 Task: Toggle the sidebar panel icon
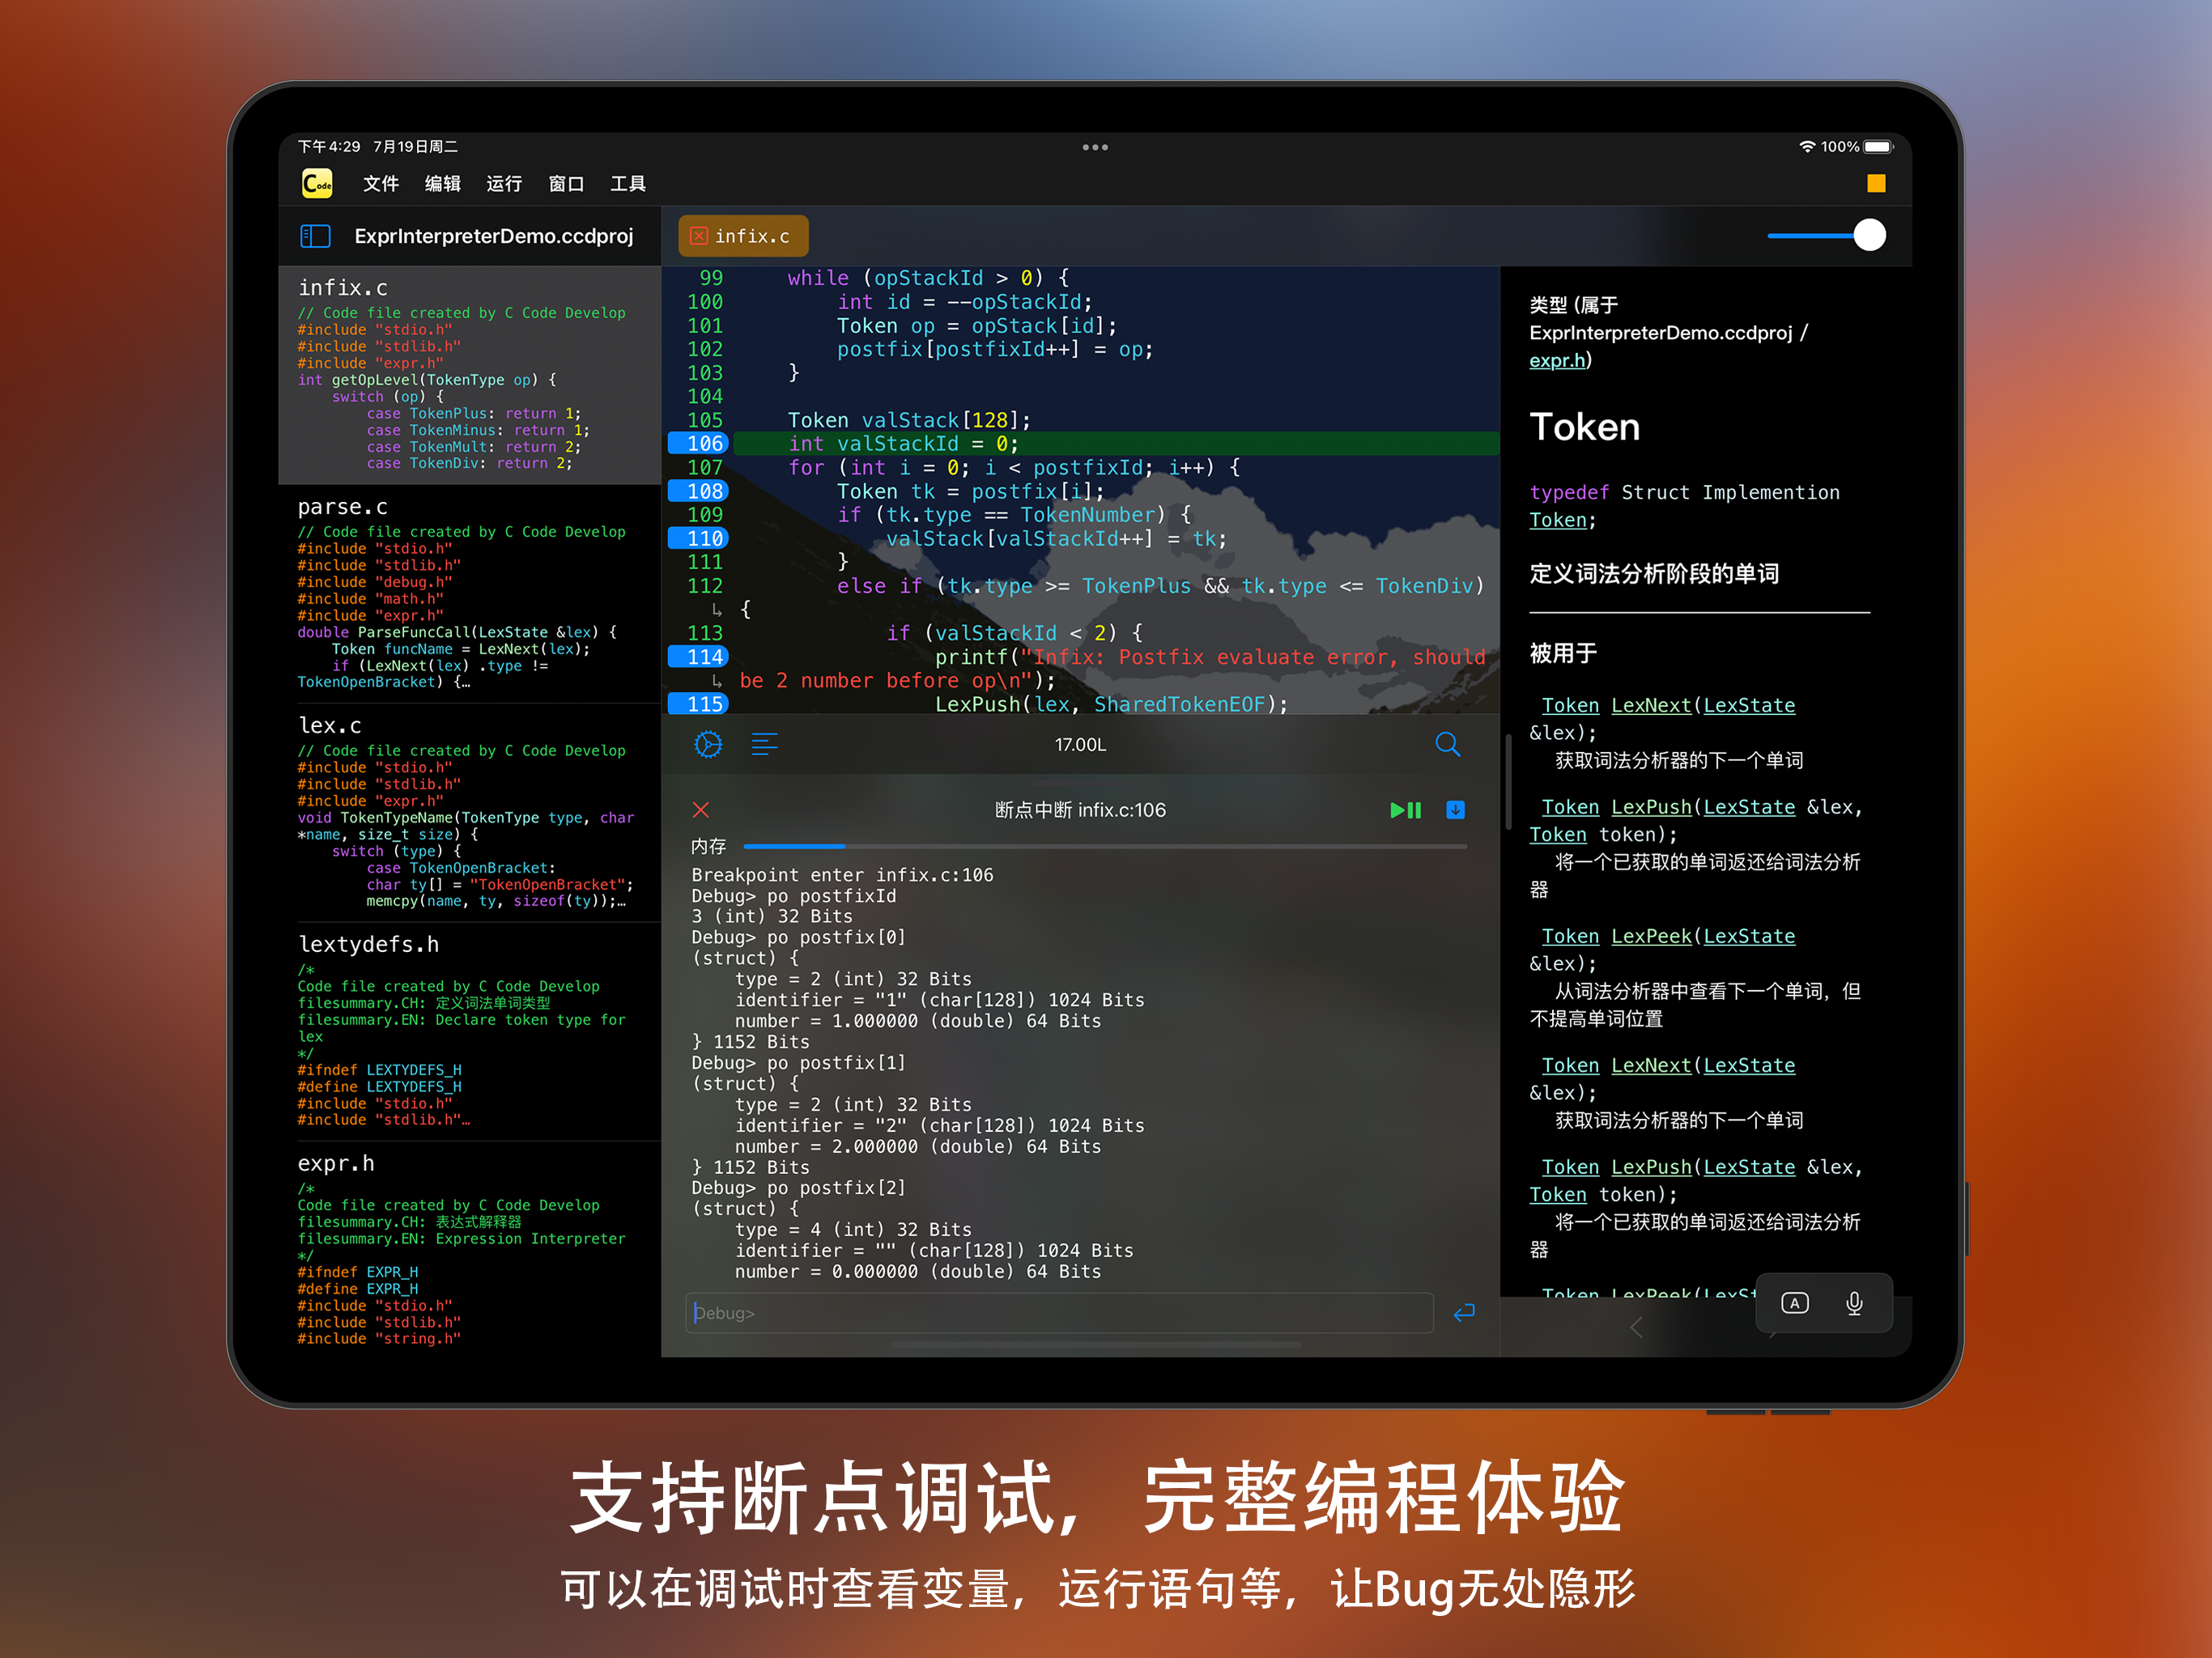pos(315,236)
